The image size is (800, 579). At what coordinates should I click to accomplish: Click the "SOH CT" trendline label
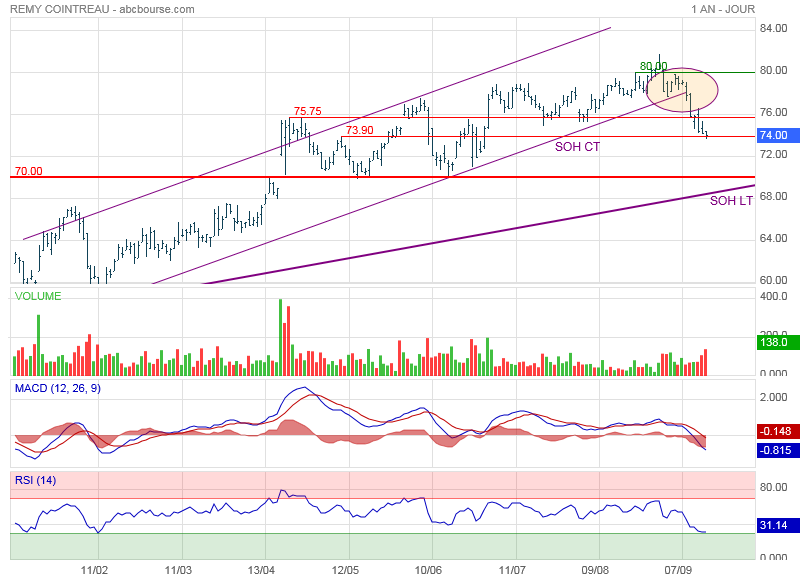[x=578, y=147]
